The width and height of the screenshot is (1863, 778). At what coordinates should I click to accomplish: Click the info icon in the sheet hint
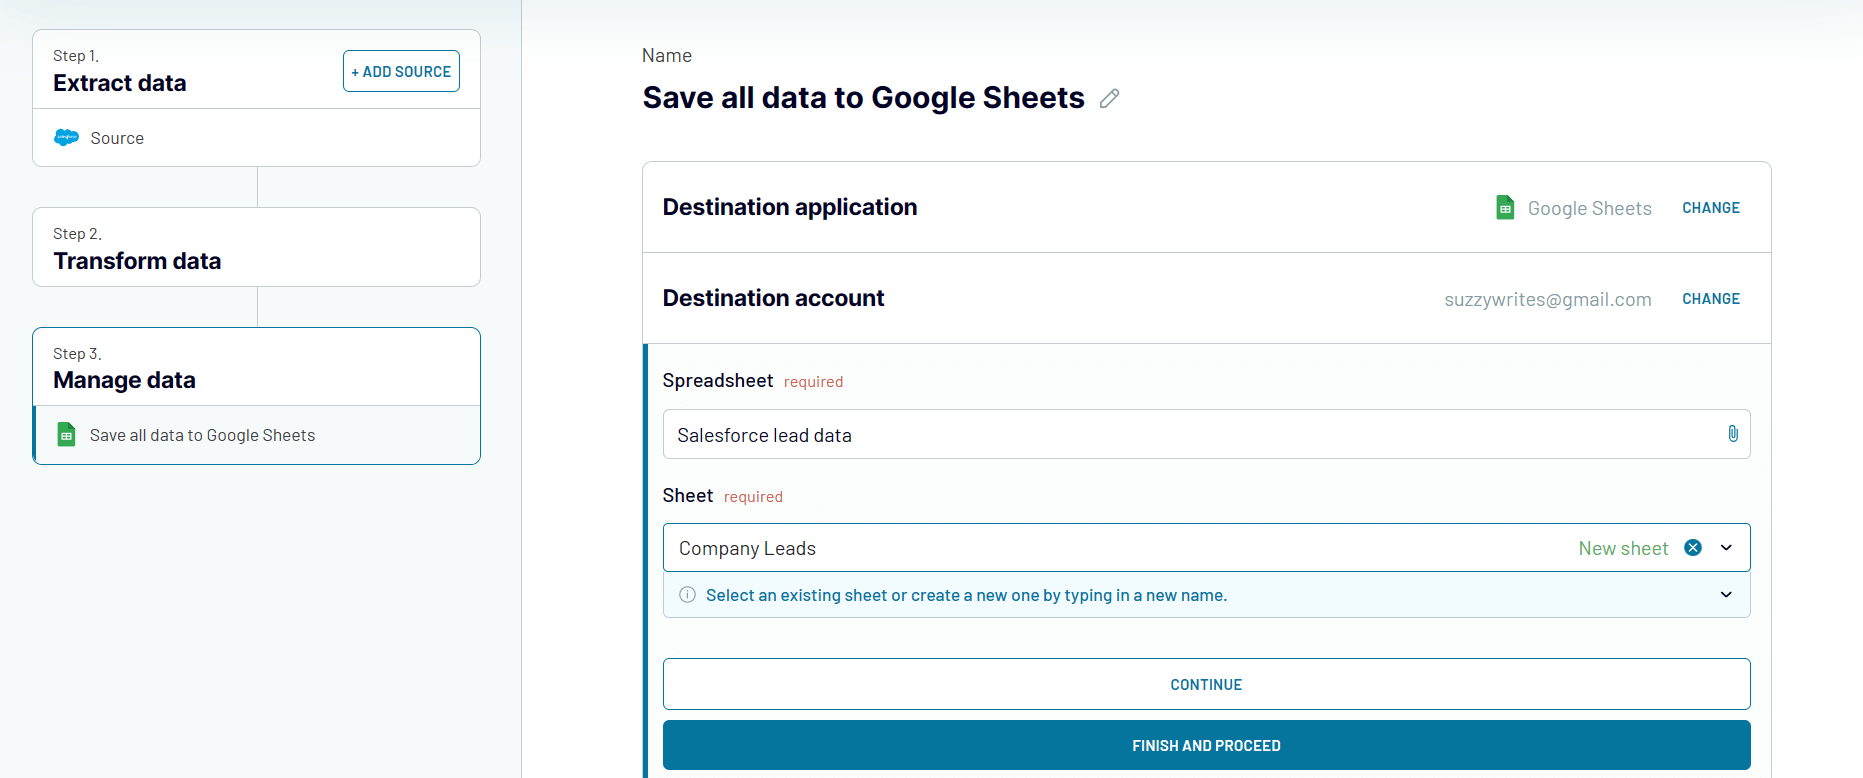[687, 595]
